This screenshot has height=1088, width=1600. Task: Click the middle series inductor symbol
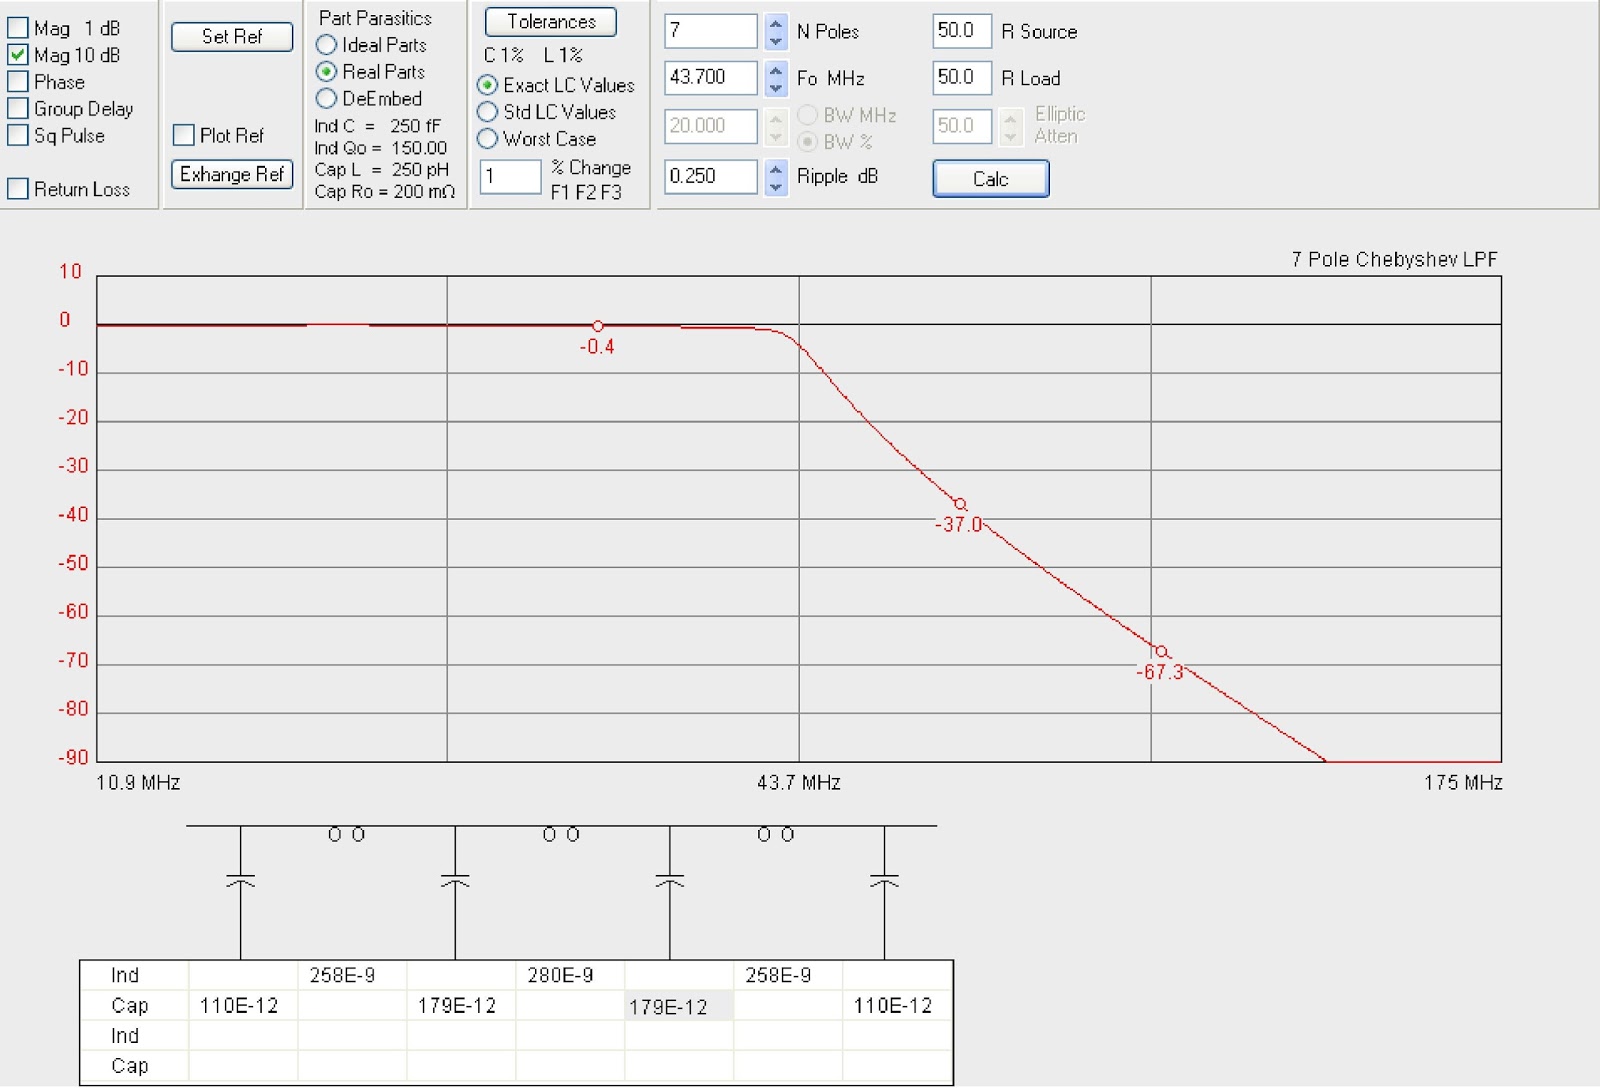click(x=561, y=835)
